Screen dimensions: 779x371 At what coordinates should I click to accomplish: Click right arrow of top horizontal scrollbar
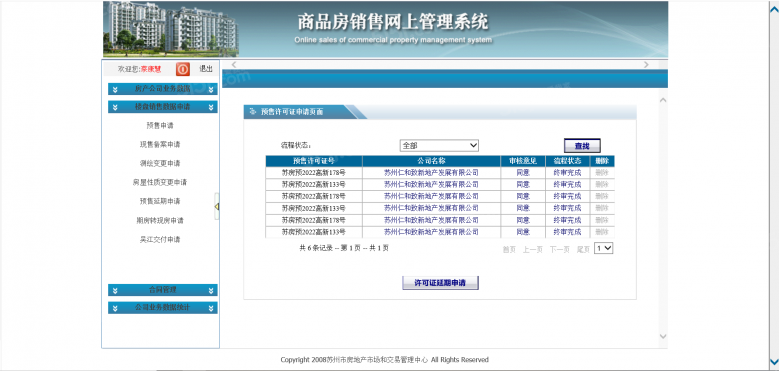(646, 65)
